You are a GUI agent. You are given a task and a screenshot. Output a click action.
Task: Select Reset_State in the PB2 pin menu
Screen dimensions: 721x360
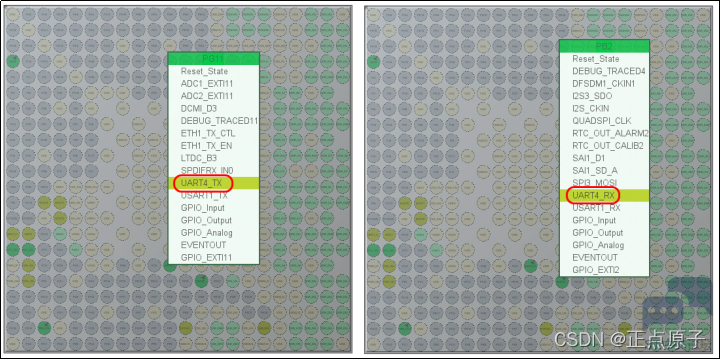click(604, 59)
